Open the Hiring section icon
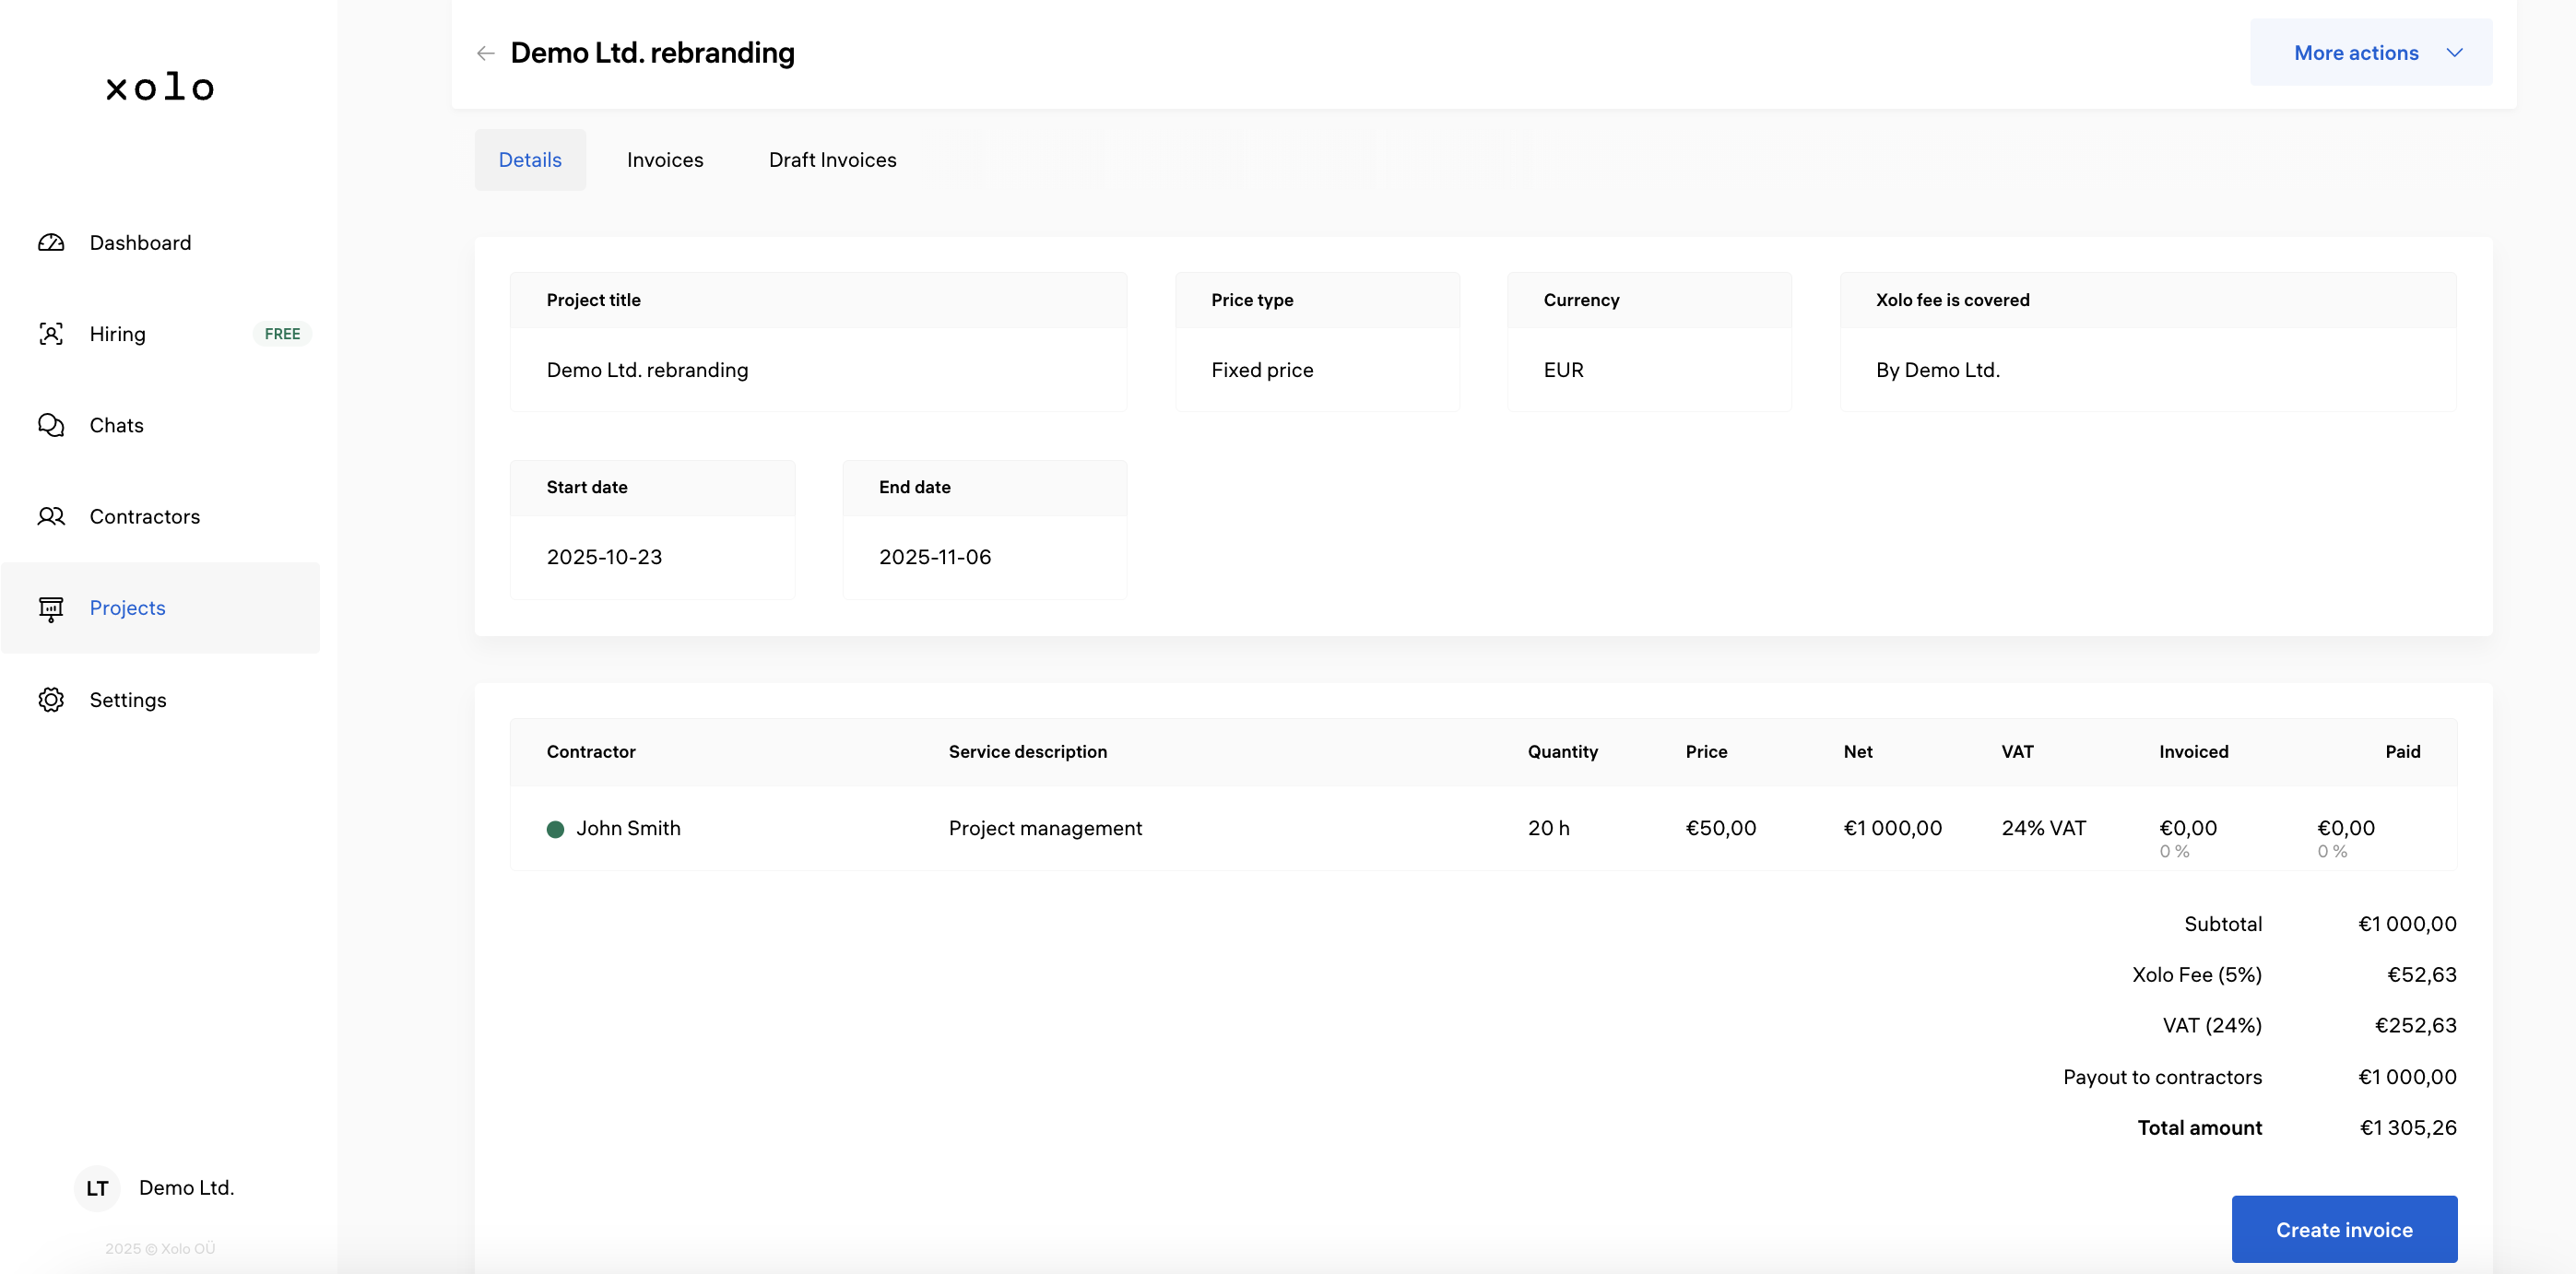Viewport: 2576px width, 1274px height. point(51,333)
